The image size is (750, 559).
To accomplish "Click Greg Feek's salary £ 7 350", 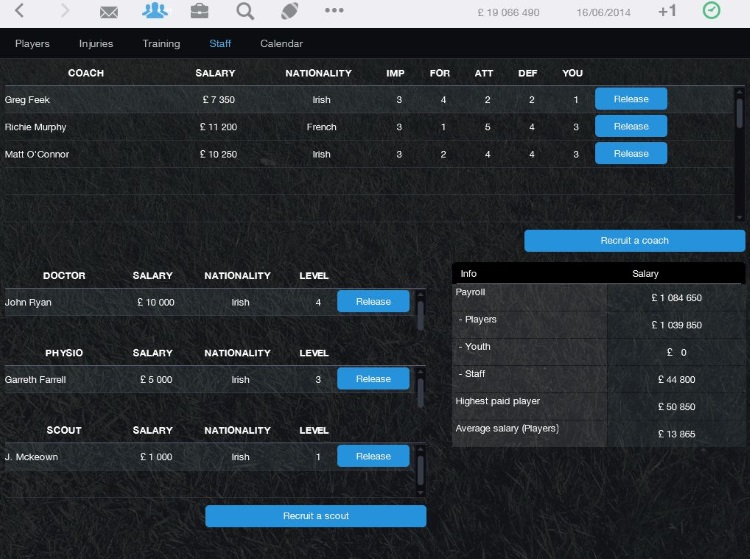I will (x=219, y=100).
